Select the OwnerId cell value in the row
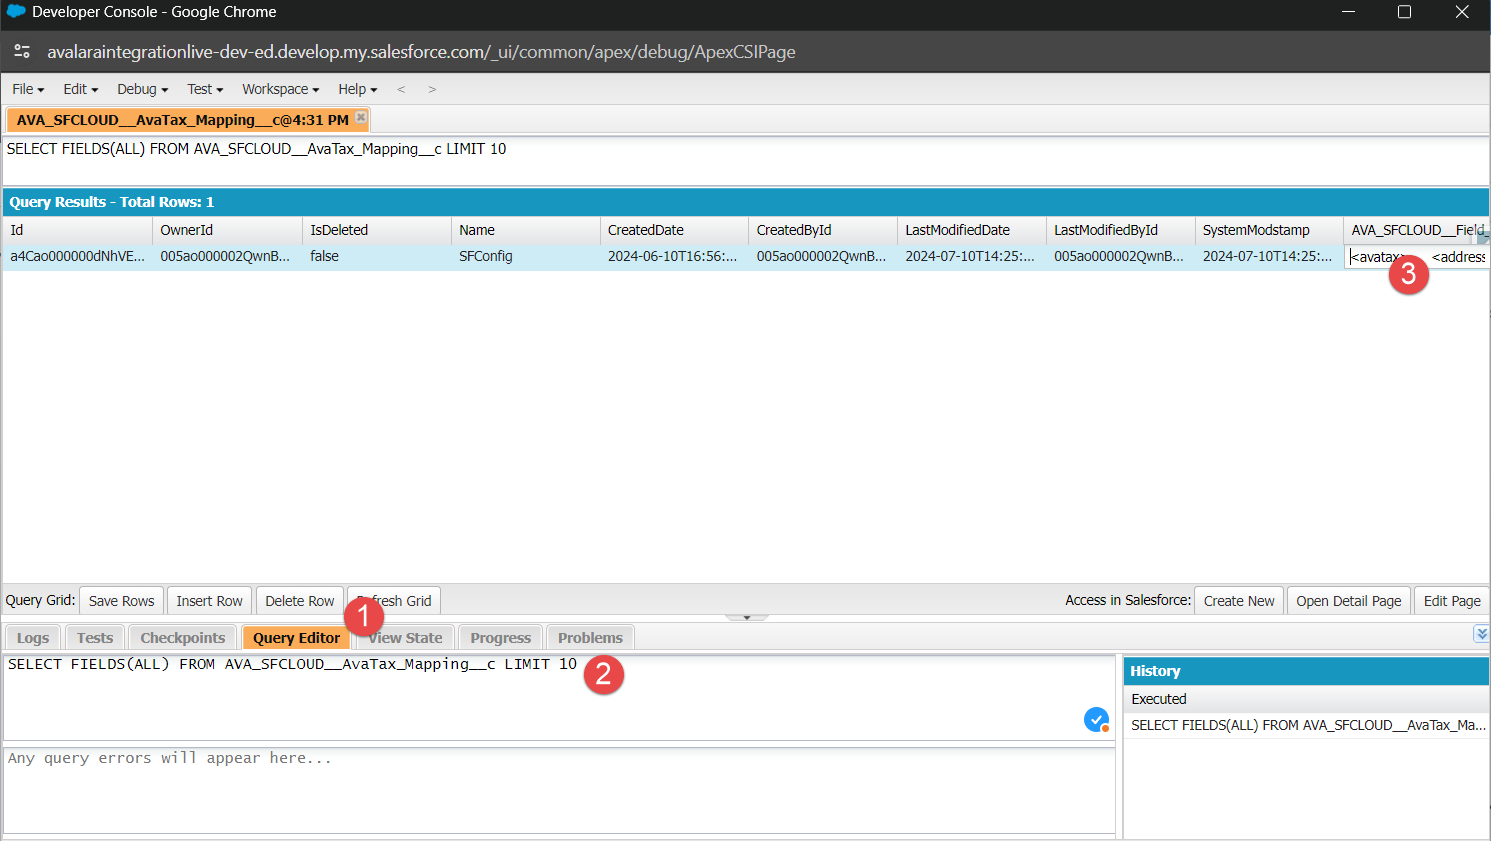The image size is (1491, 841). tap(227, 257)
